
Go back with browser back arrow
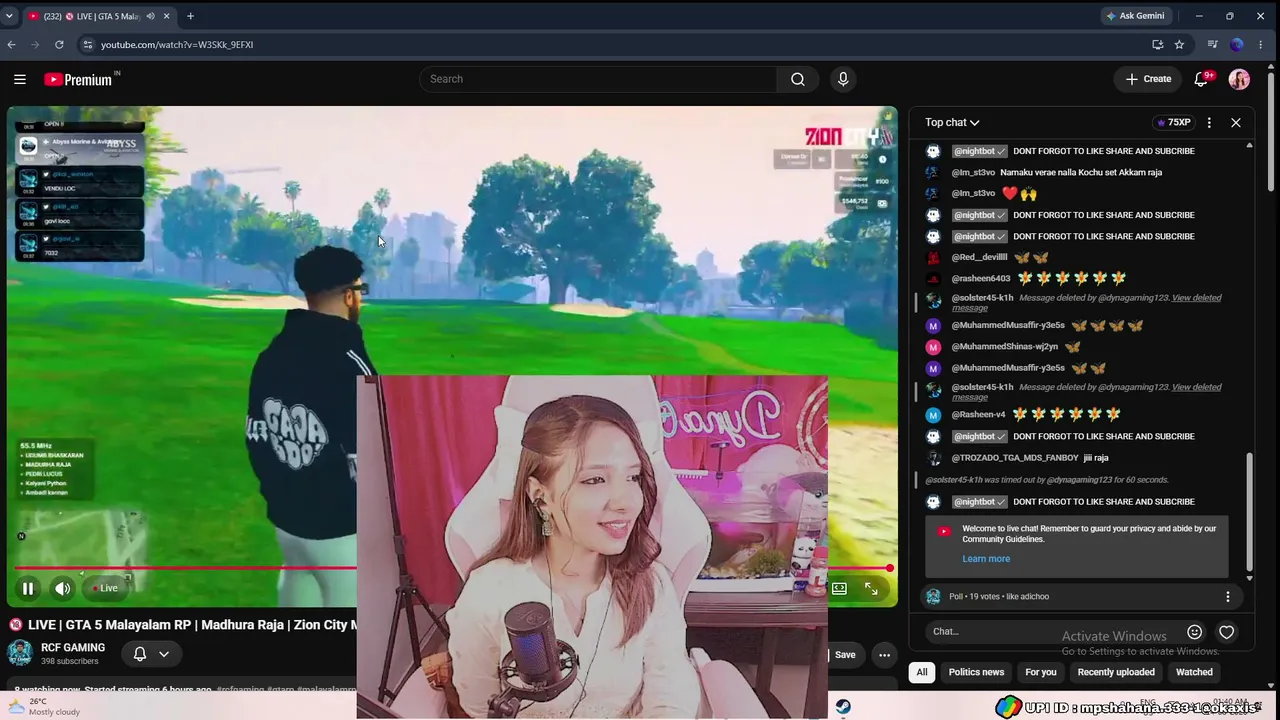tap(12, 45)
